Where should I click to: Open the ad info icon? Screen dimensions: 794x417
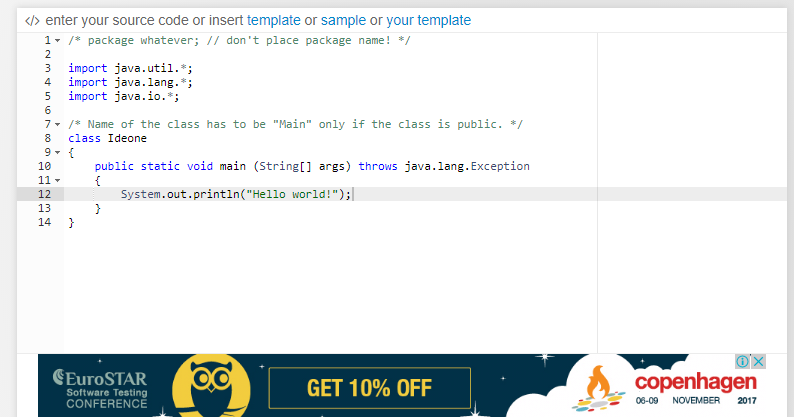742,361
